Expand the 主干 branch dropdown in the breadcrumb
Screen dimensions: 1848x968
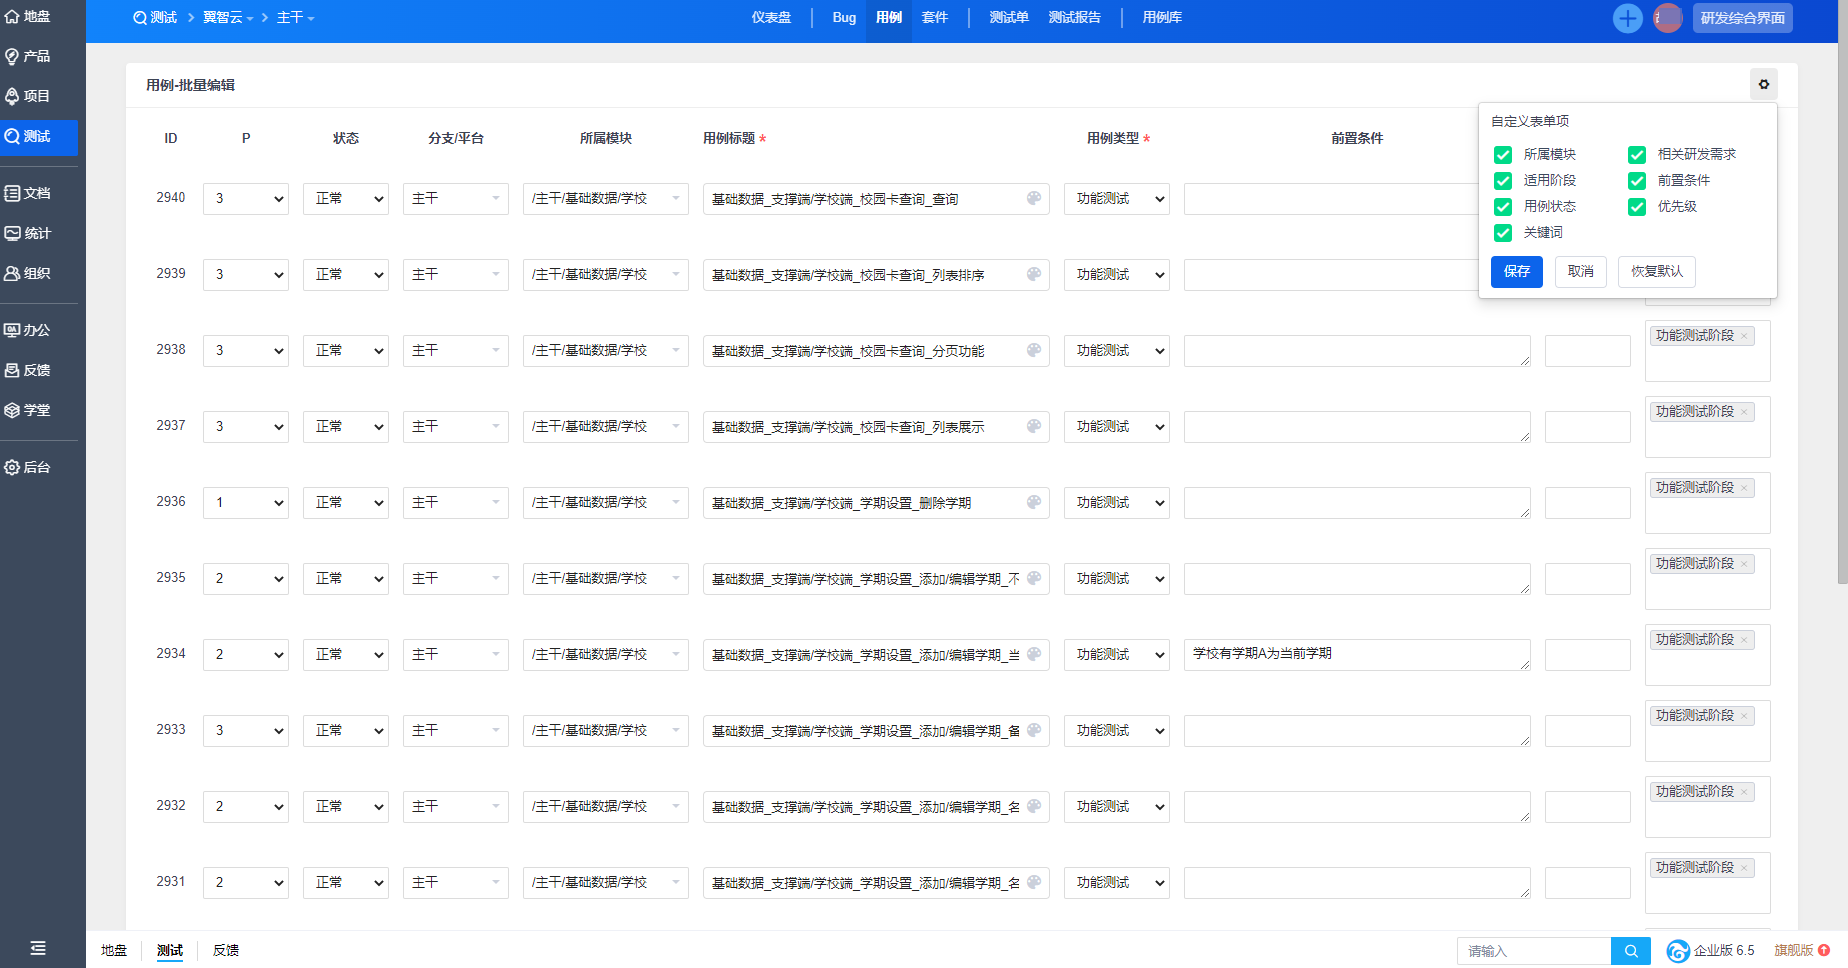[x=296, y=18]
